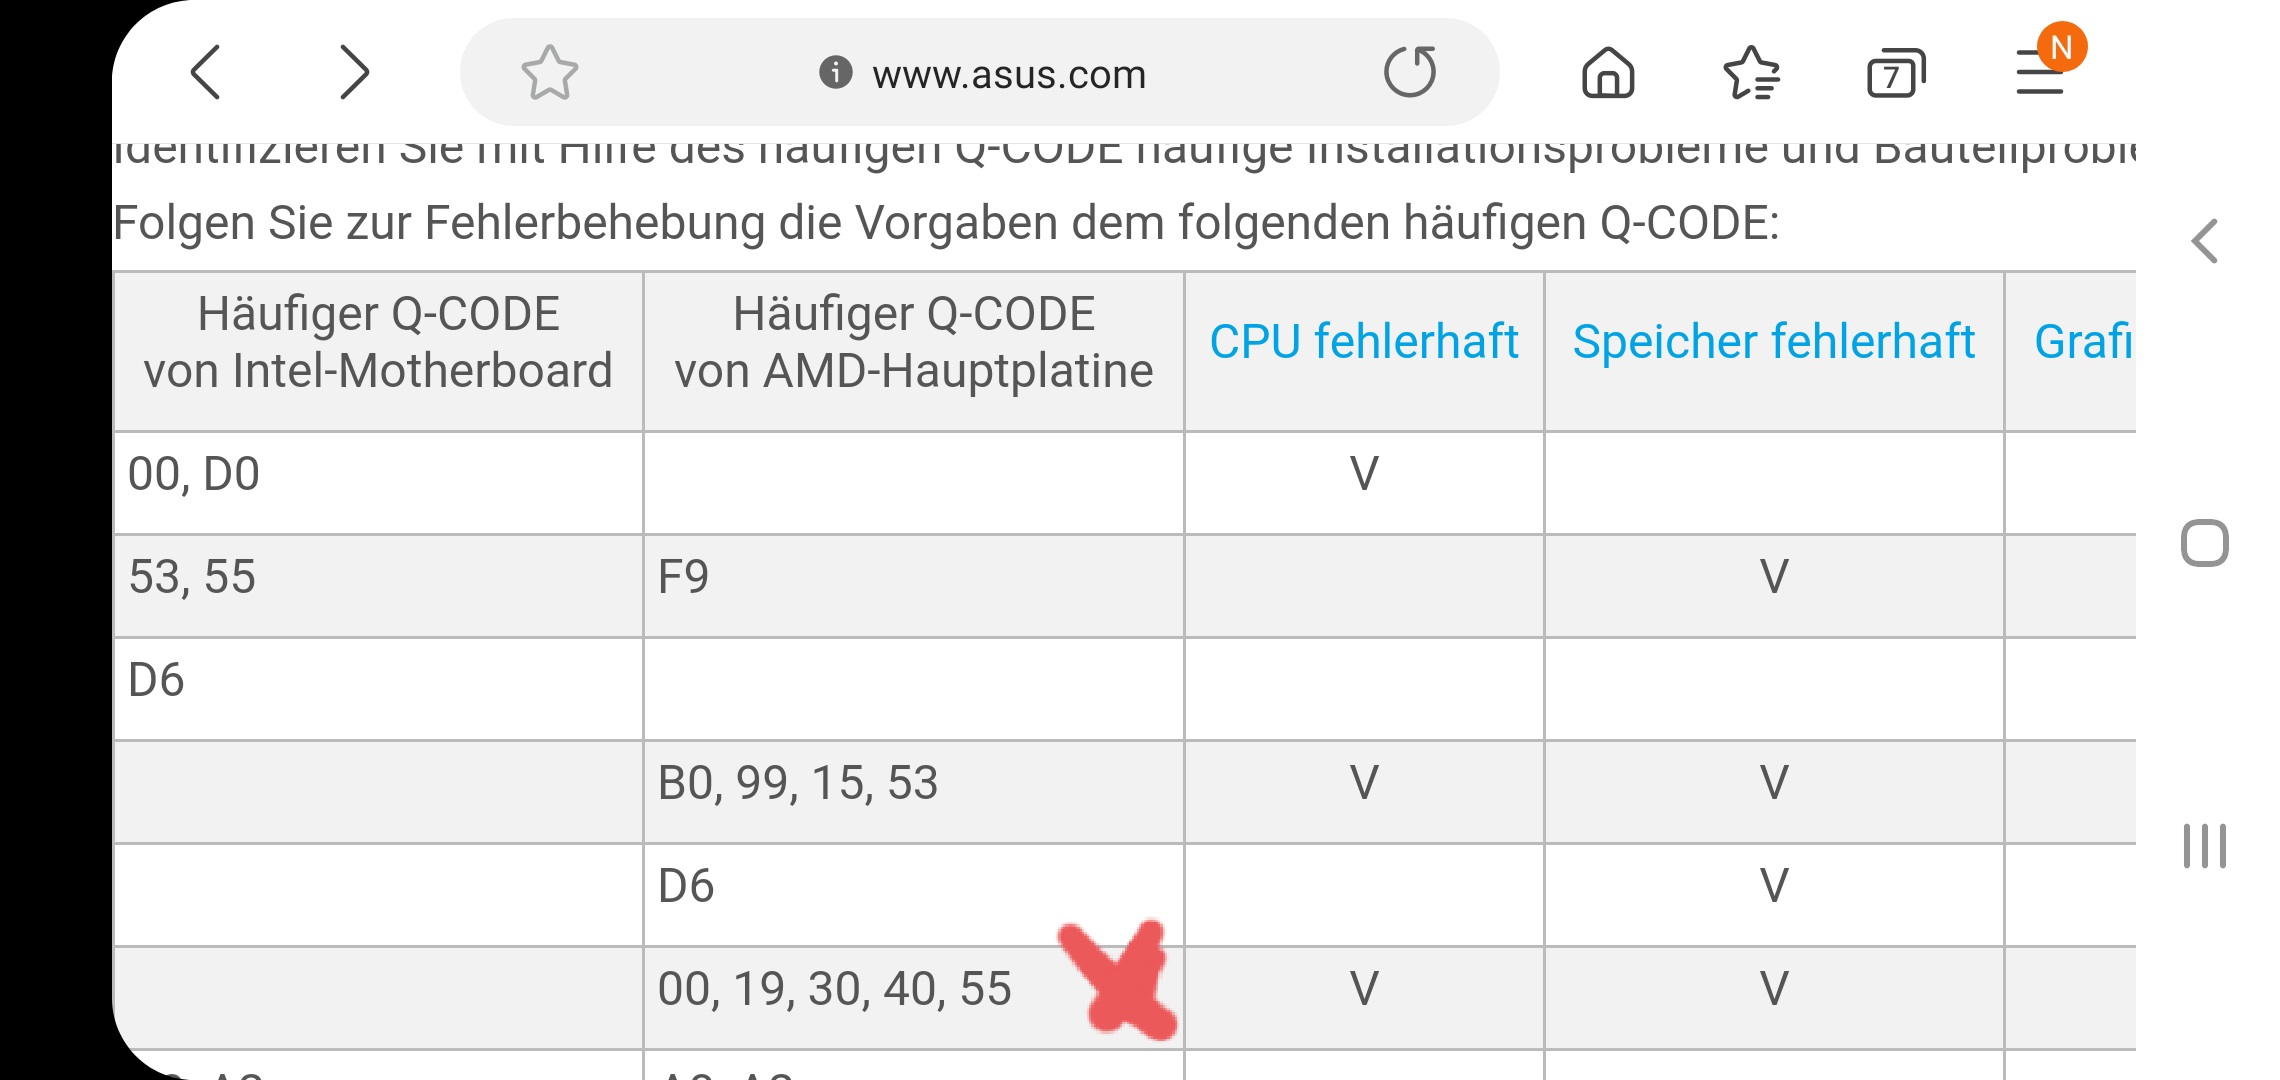Bookmark page with star in address bar

click(x=549, y=73)
